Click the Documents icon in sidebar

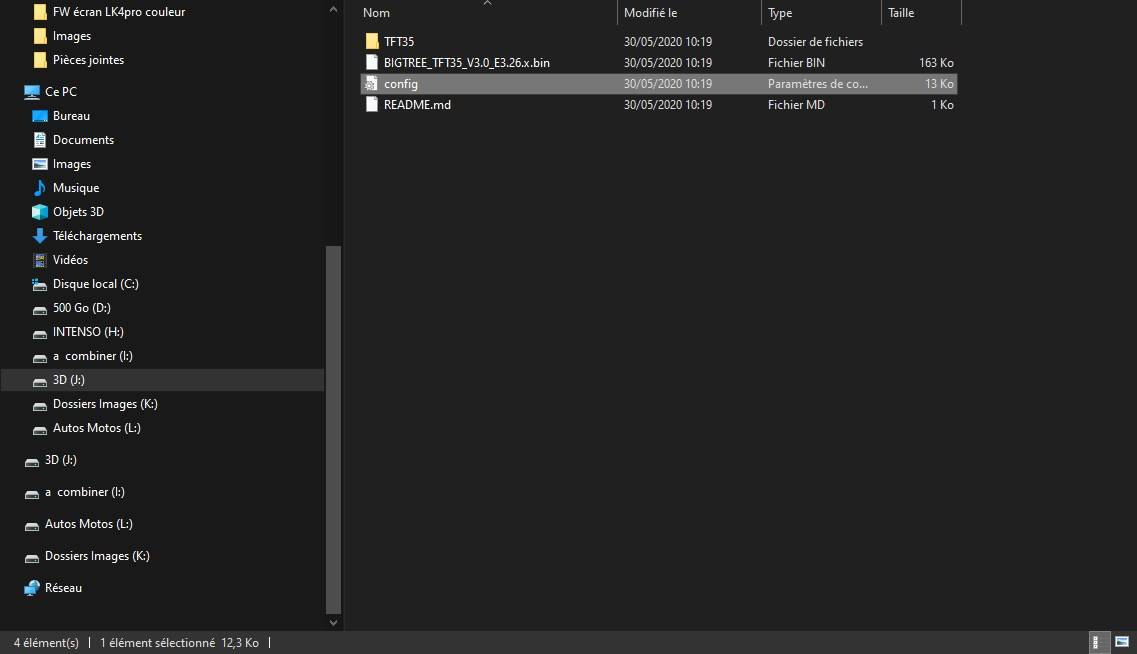point(40,139)
